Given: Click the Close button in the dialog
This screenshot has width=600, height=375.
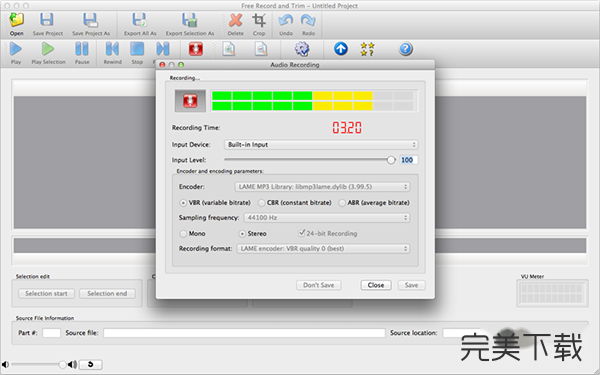Looking at the screenshot, I should 376,285.
